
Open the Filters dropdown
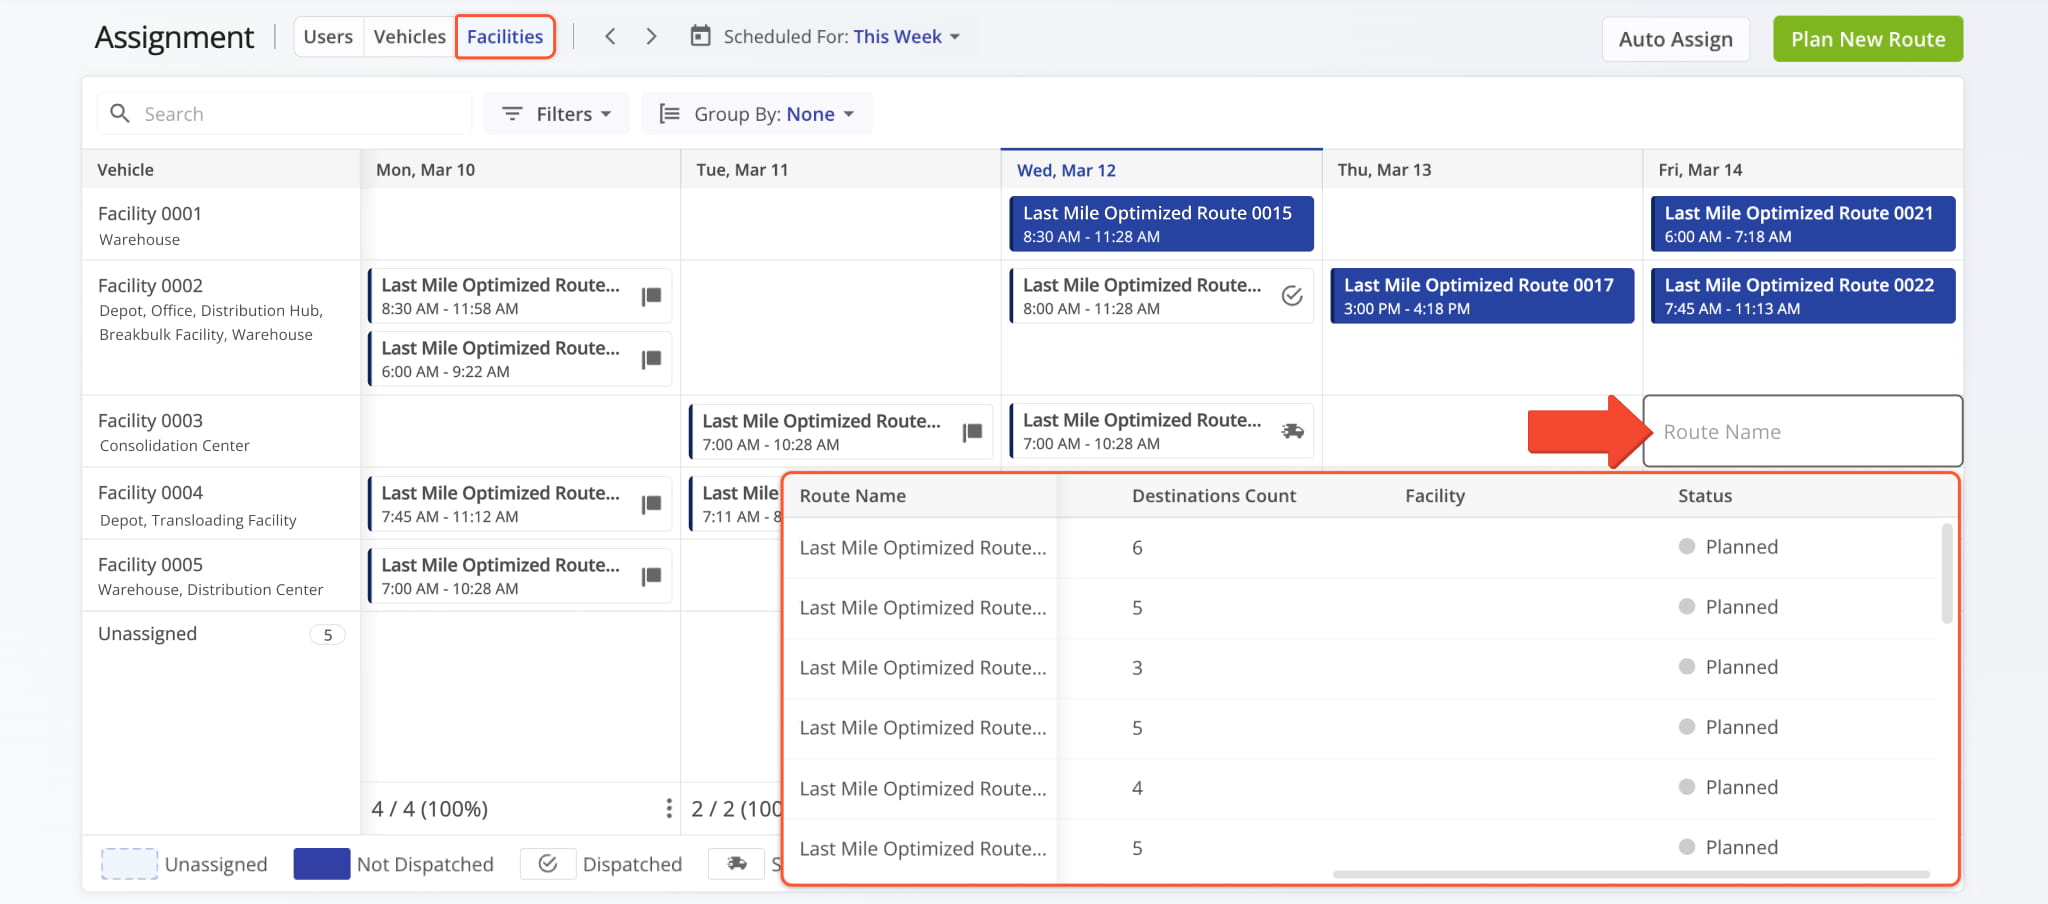(x=557, y=114)
